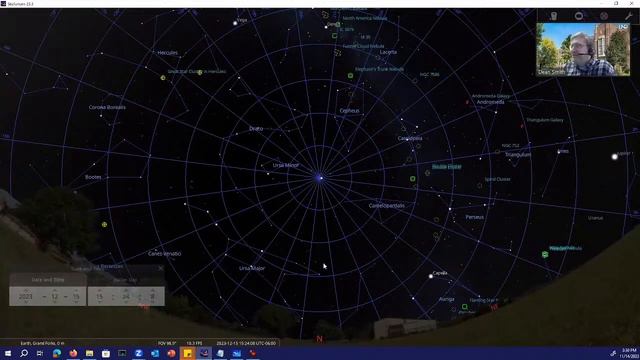Image resolution: width=640 pixels, height=360 pixels.
Task: Click the FPS readout in the status bar
Action: point(194,343)
